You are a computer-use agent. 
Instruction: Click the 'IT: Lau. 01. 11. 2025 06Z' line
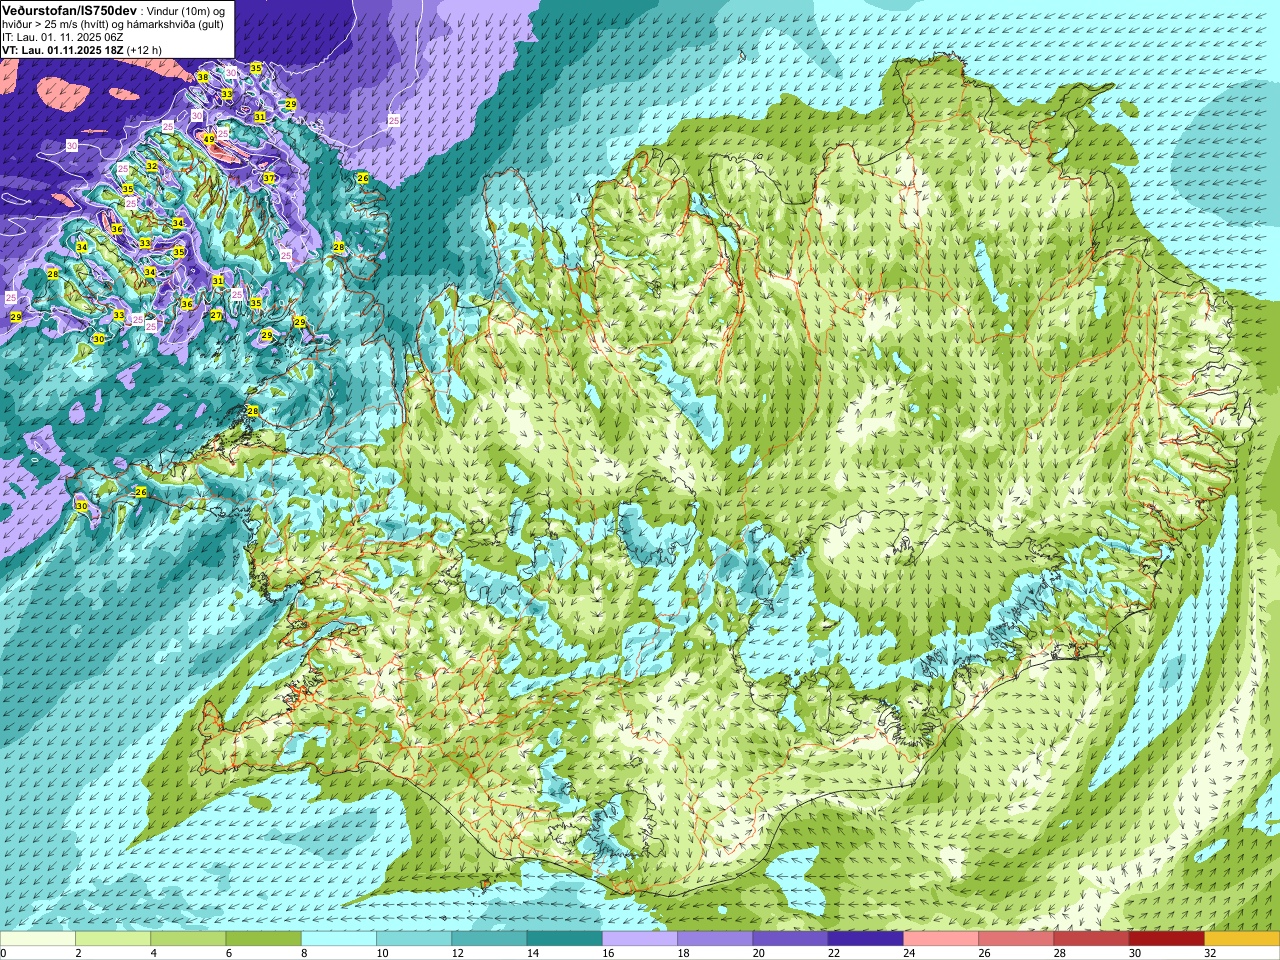(x=63, y=37)
